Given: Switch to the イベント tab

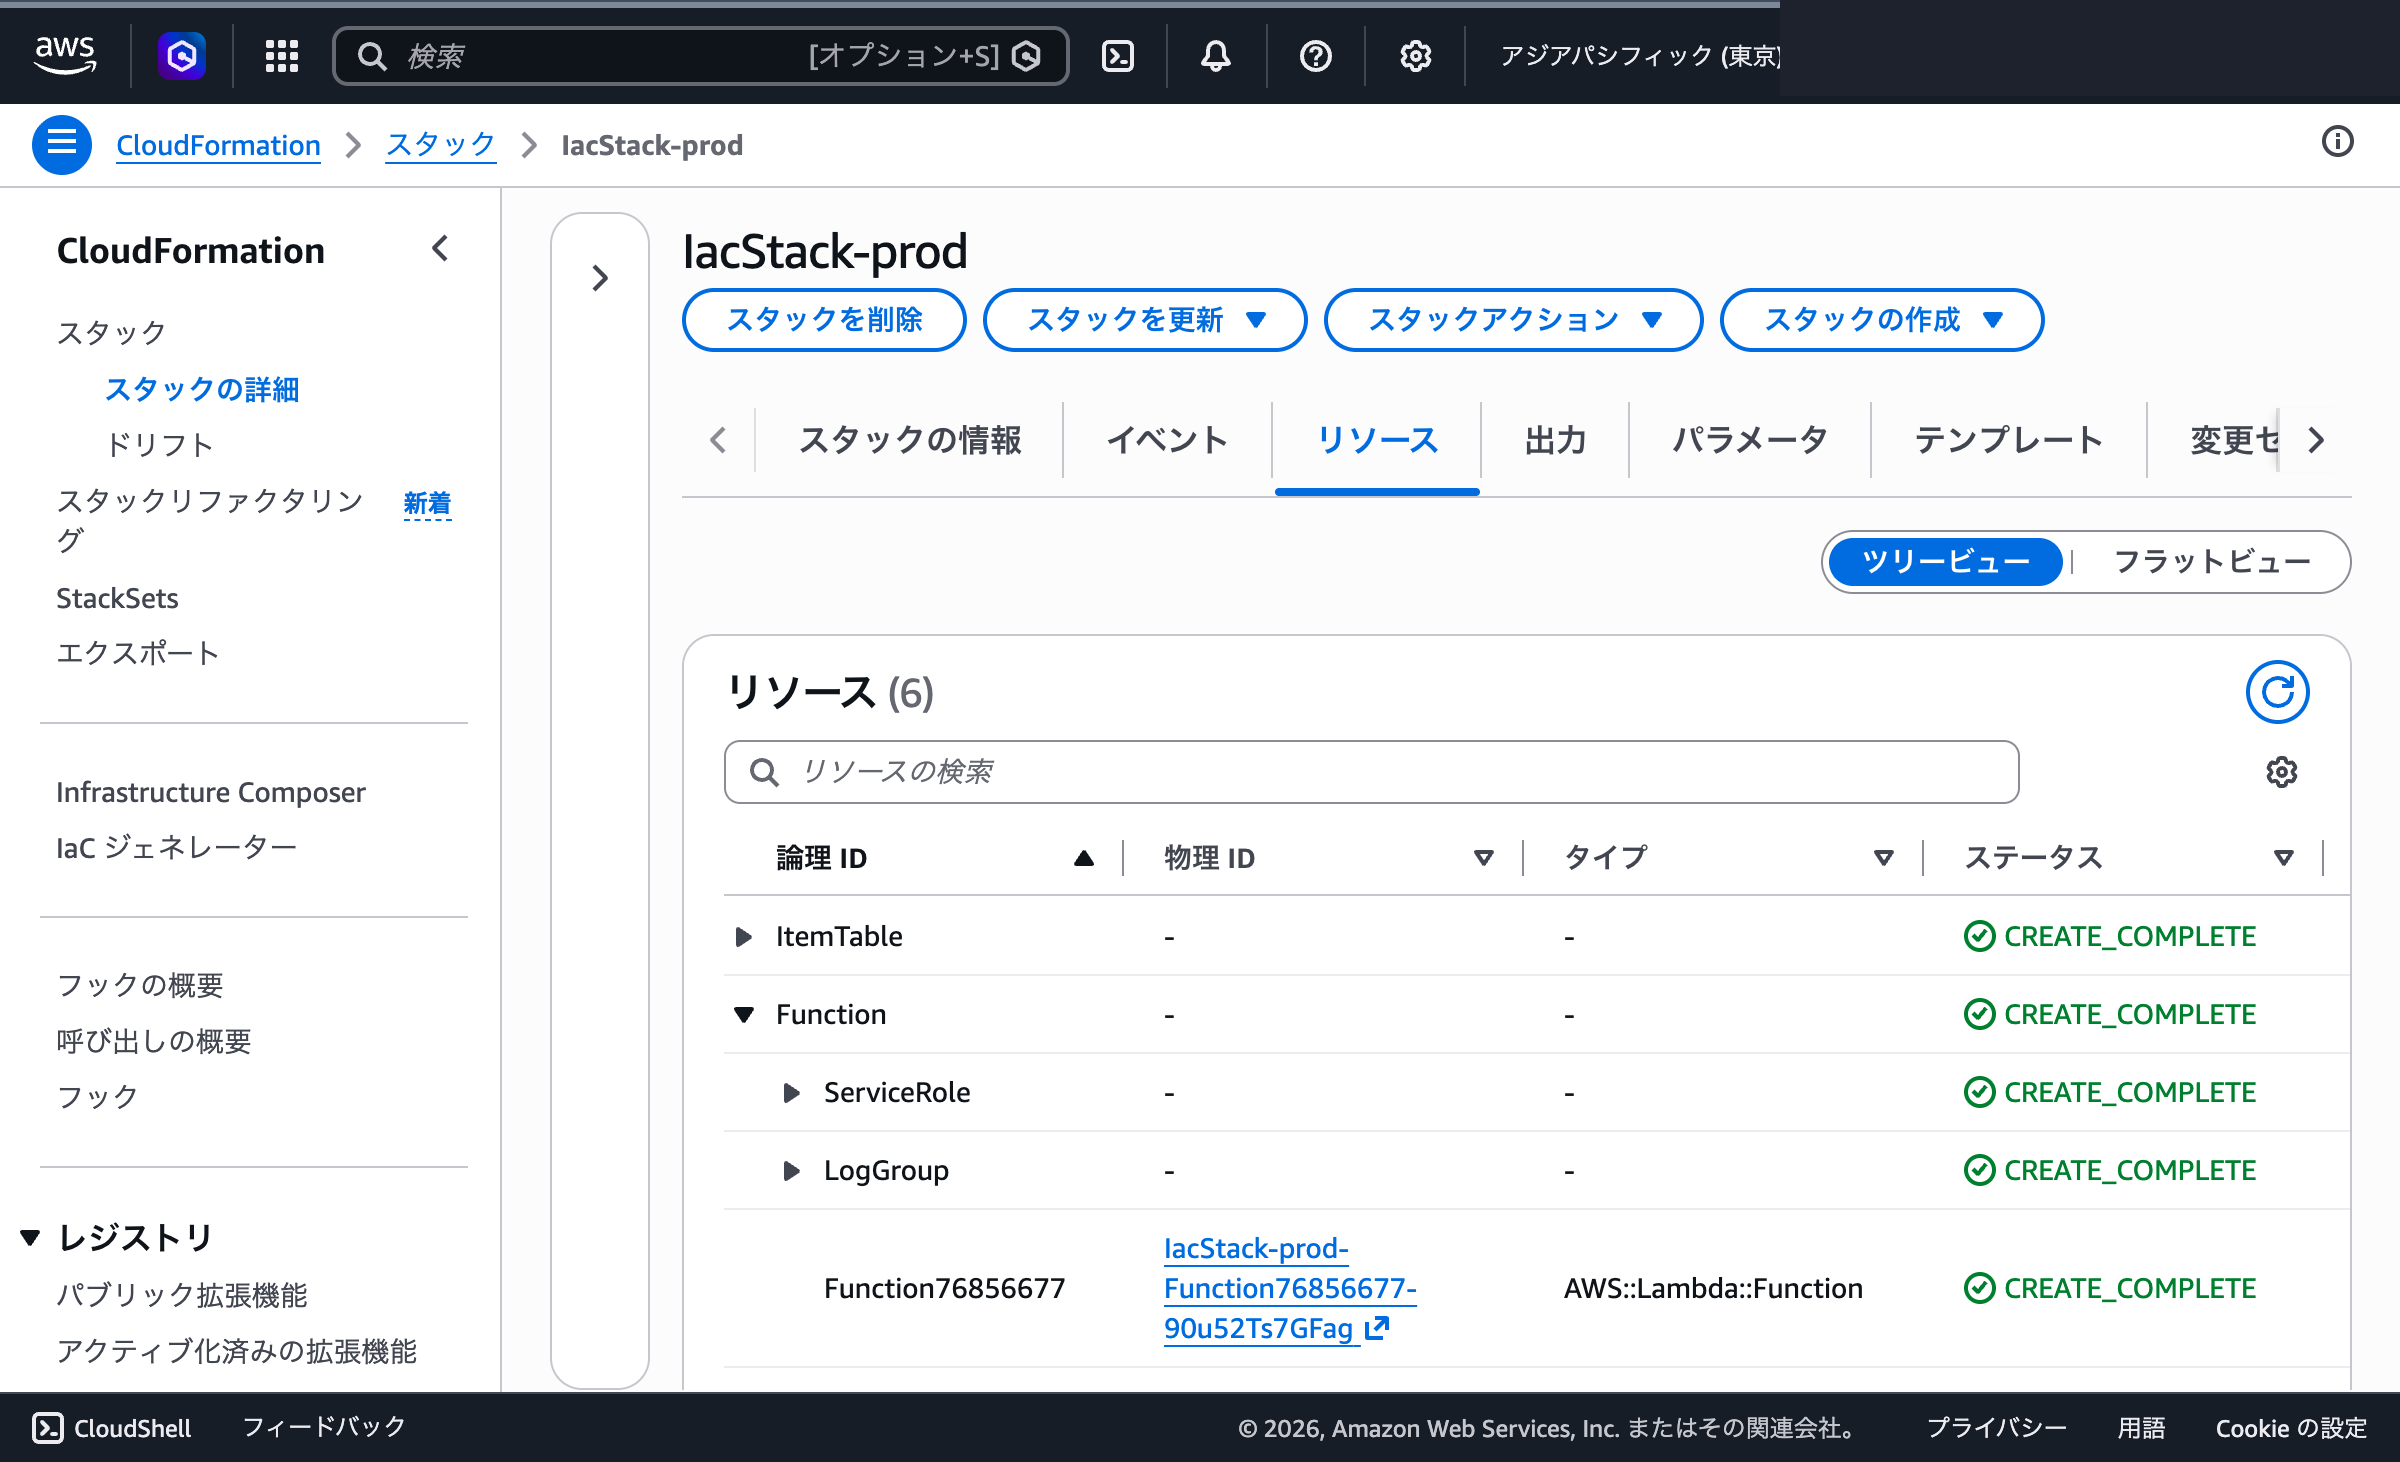Looking at the screenshot, I should 1167,440.
